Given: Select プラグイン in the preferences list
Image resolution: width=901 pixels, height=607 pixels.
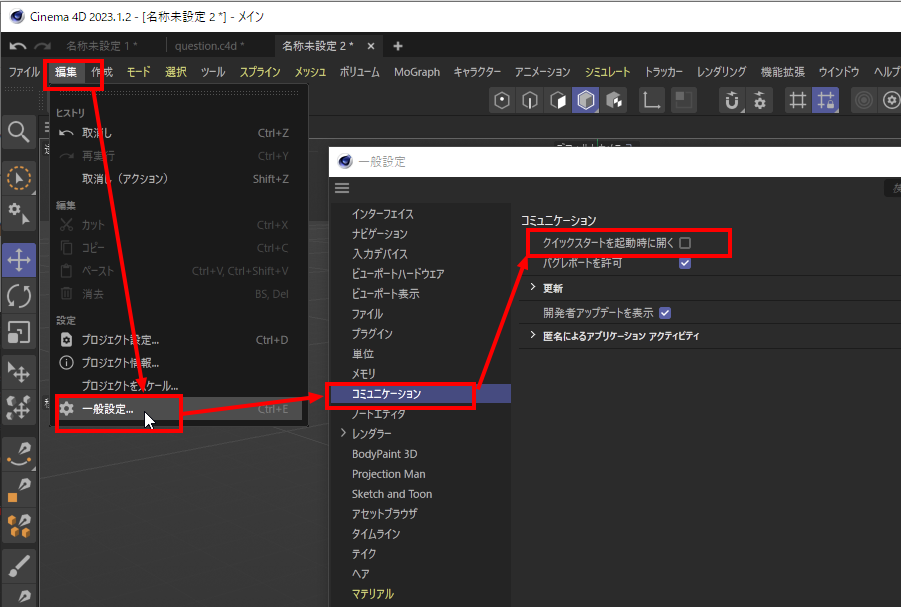Looking at the screenshot, I should pyautogui.click(x=372, y=333).
